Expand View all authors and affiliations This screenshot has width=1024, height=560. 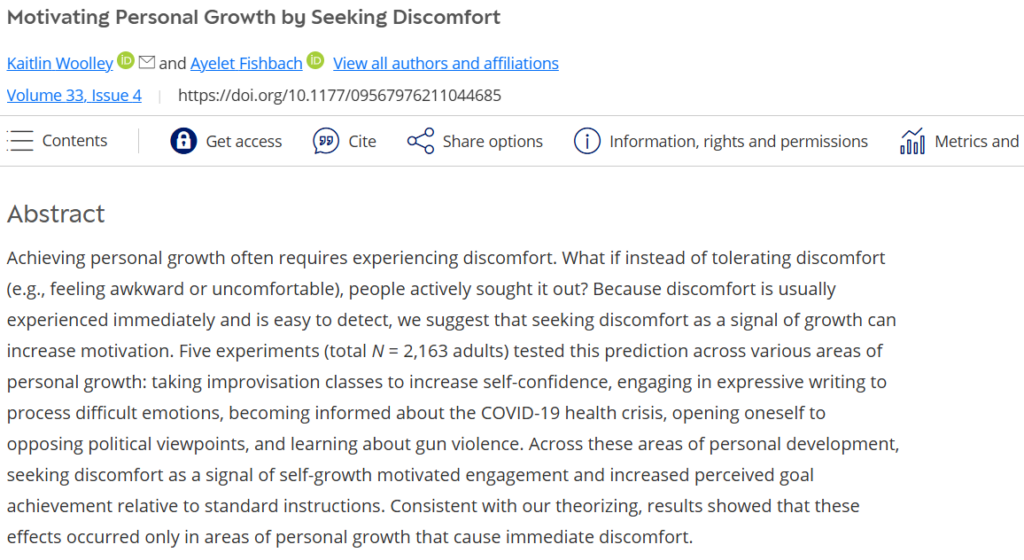tap(445, 63)
